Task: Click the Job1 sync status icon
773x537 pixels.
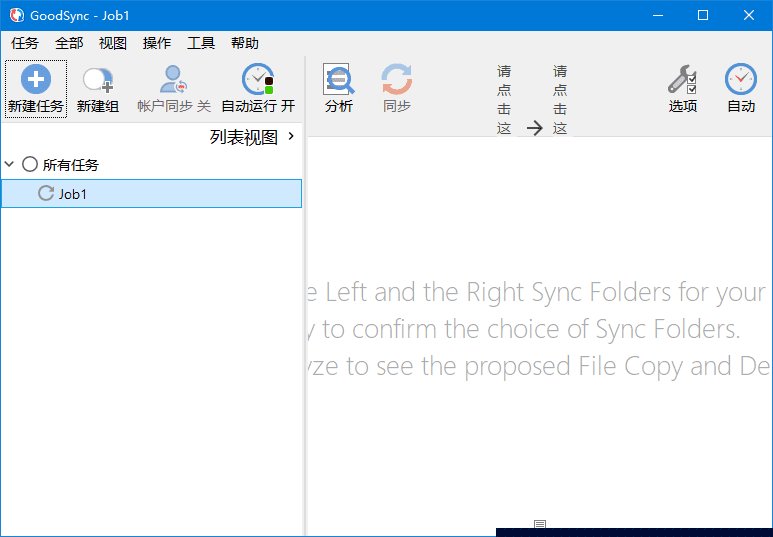Action: (x=46, y=193)
